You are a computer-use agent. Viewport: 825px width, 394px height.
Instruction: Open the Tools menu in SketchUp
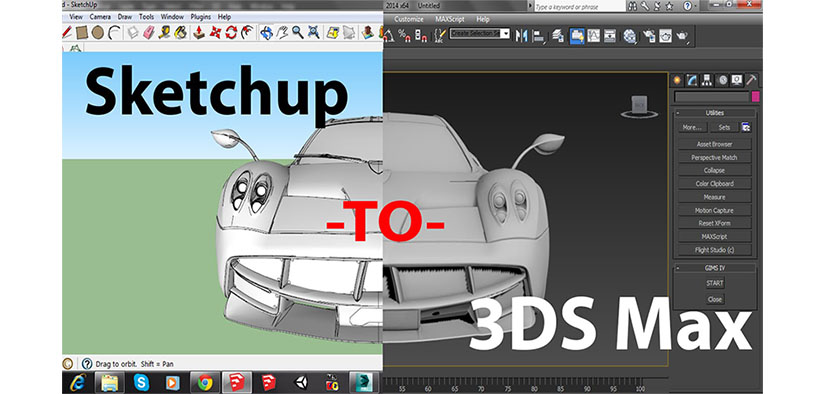[x=146, y=17]
